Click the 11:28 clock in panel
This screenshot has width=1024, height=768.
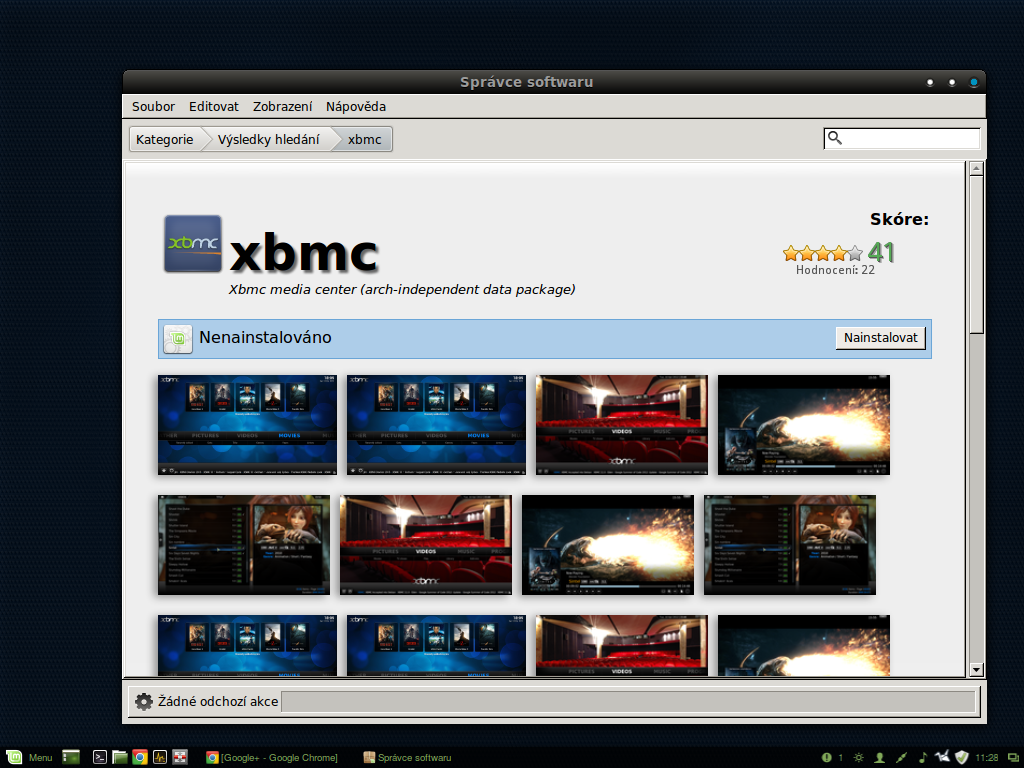pos(987,758)
